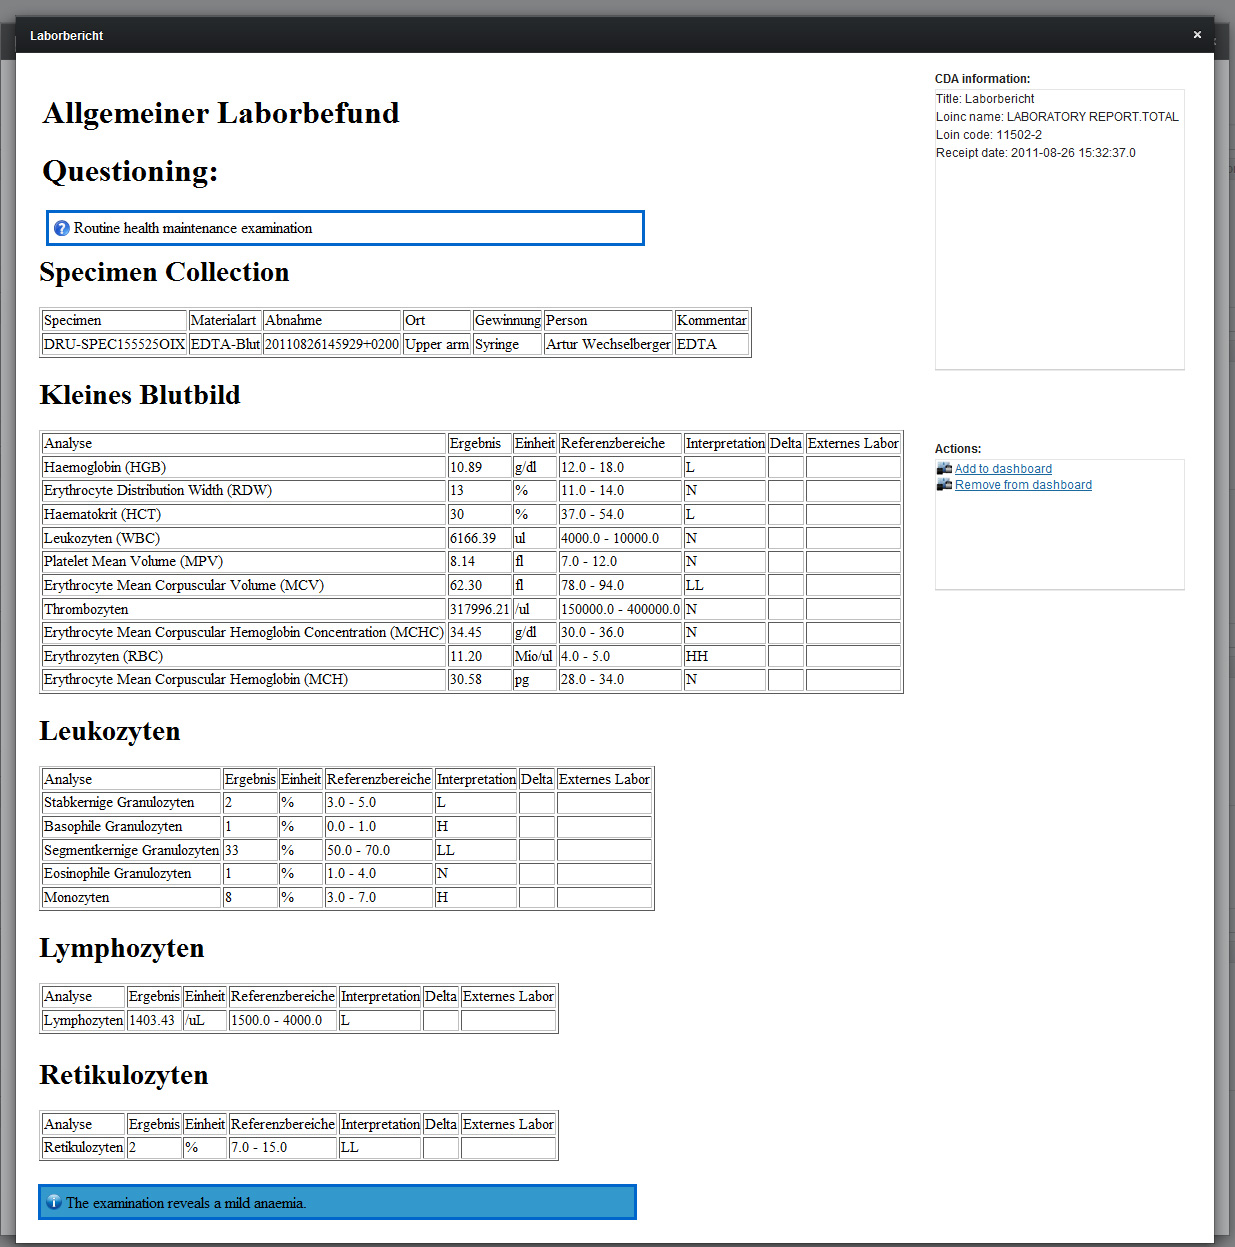The image size is (1235, 1247).
Task: Select the Remove from dashboard link
Action: (1023, 485)
